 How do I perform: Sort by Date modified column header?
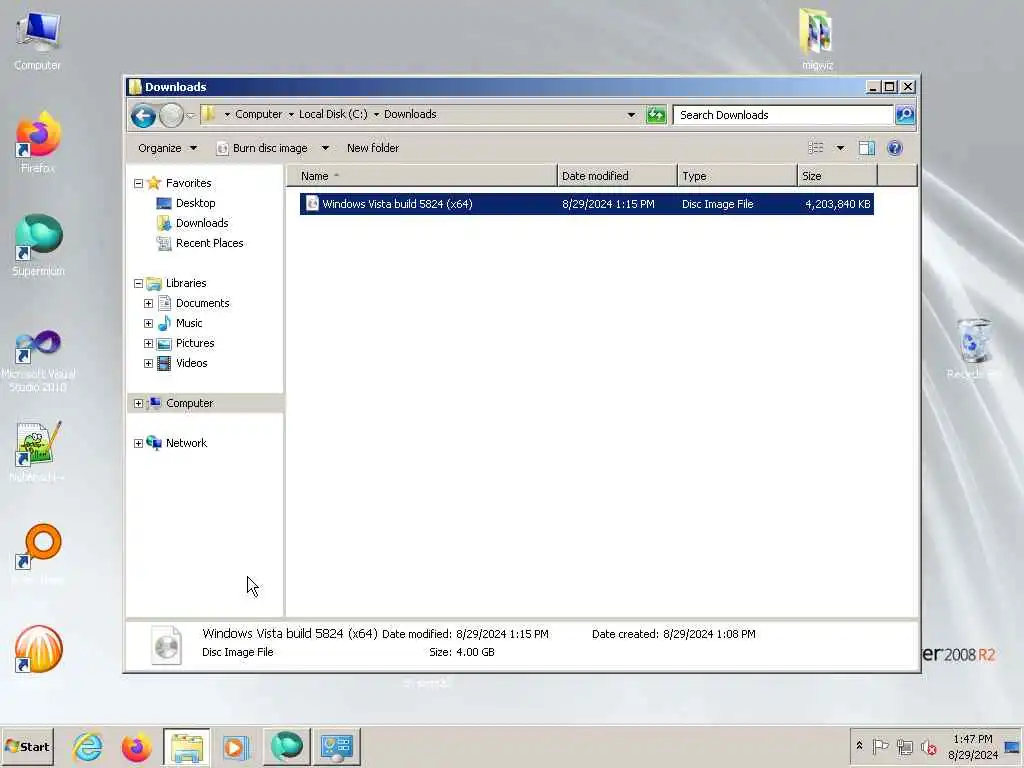click(x=617, y=176)
